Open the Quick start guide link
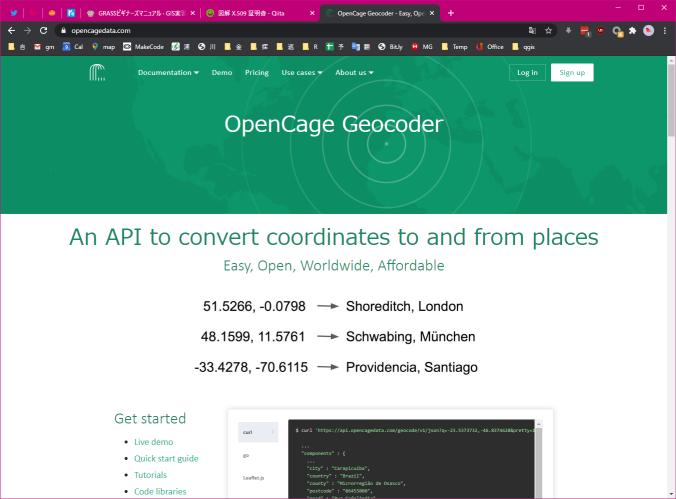The image size is (676, 499). click(x=166, y=458)
